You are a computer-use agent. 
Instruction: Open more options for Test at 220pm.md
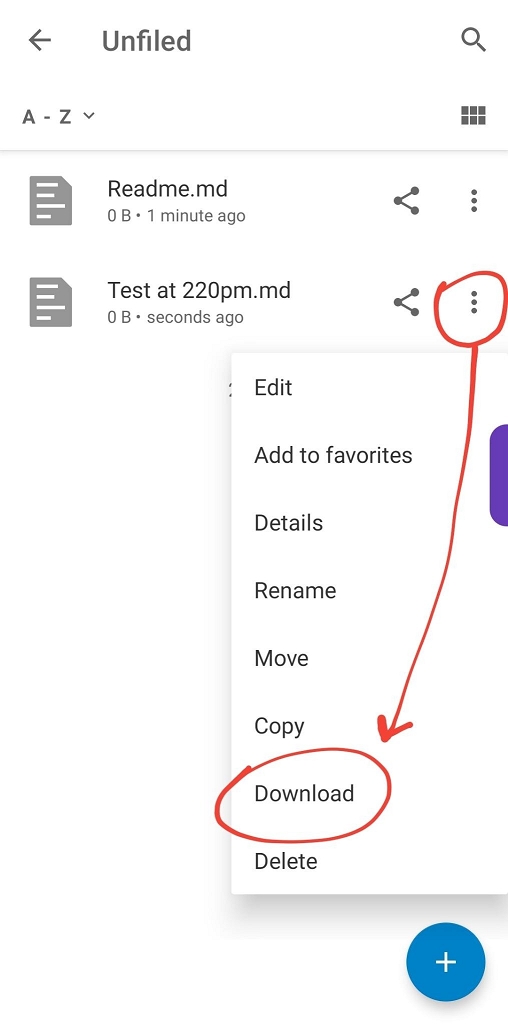click(474, 302)
